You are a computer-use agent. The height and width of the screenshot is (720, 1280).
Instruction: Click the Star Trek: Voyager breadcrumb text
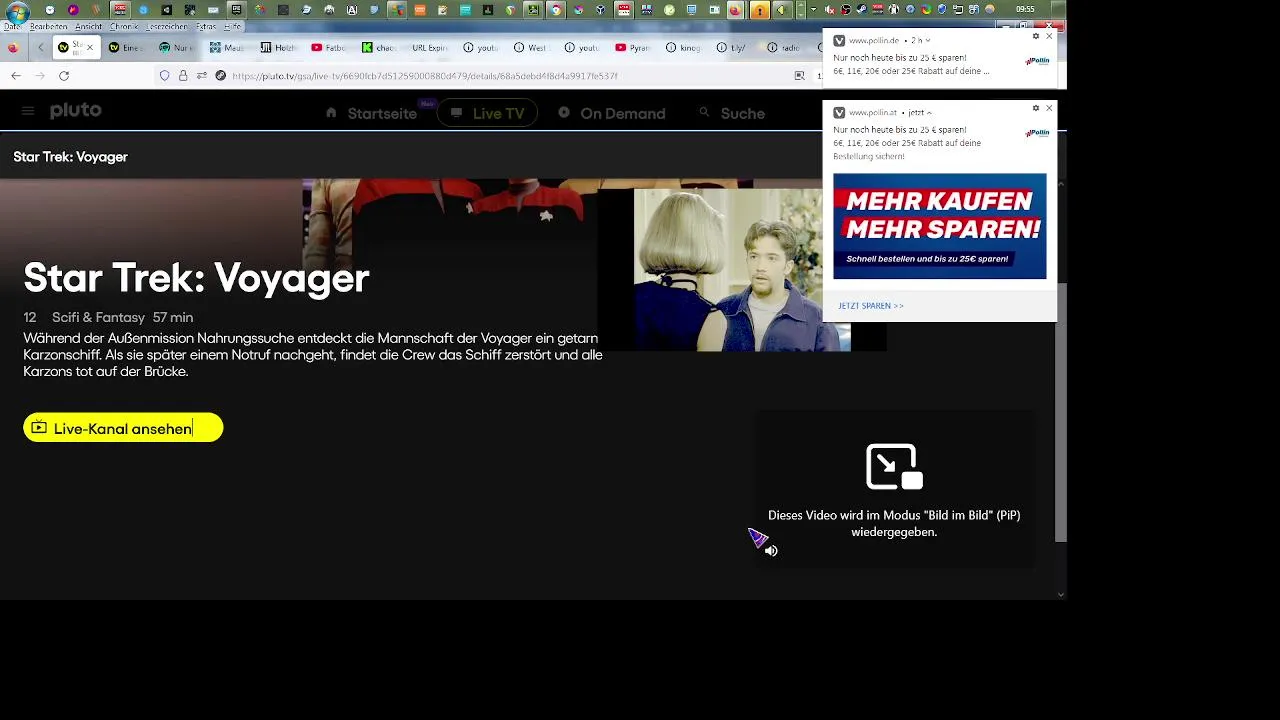(70, 157)
